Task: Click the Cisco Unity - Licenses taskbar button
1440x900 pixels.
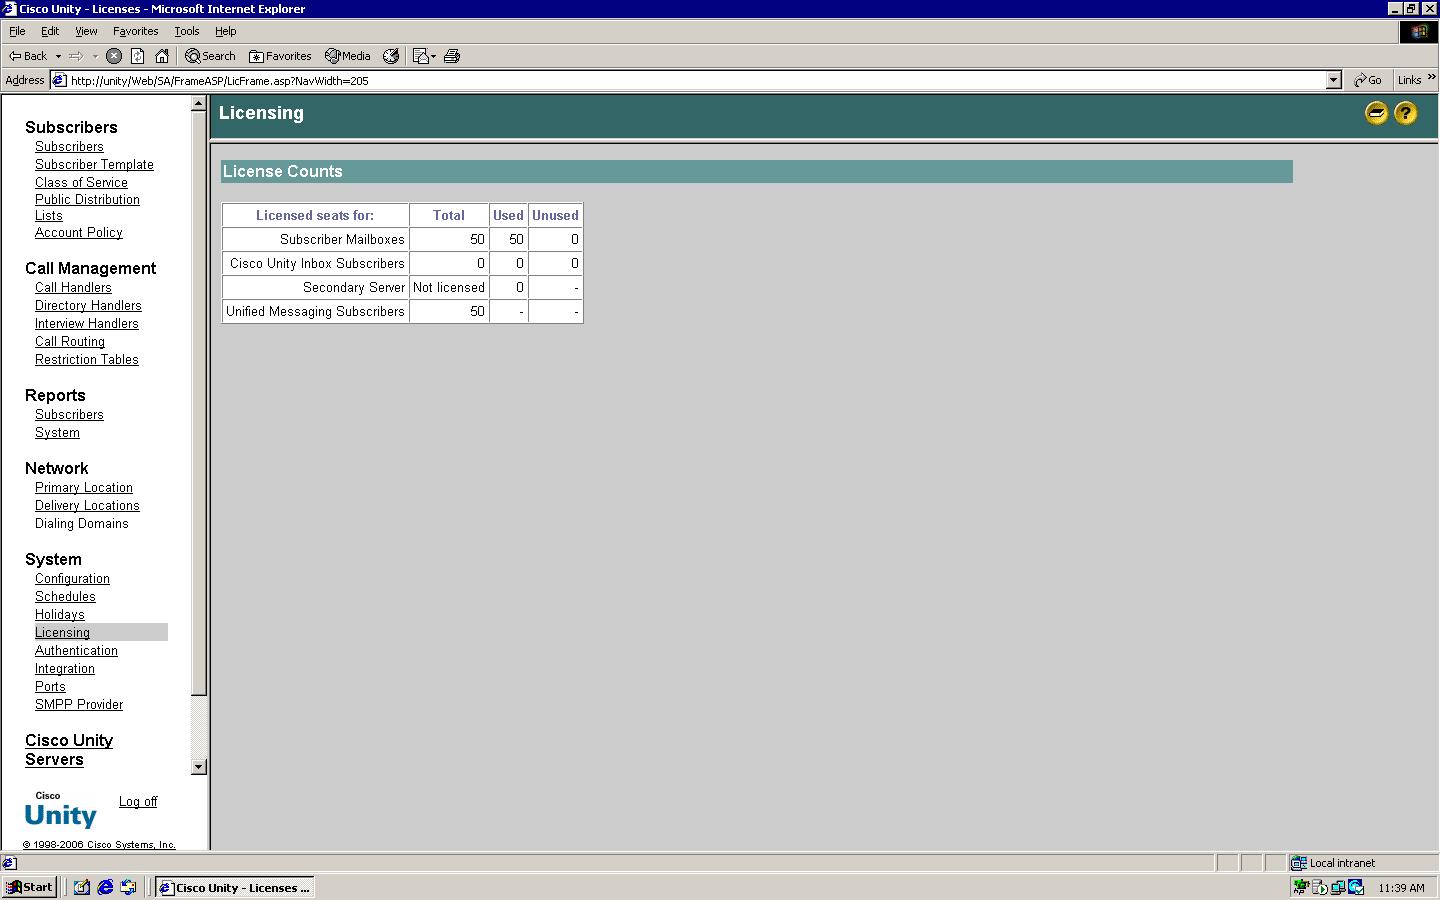Action: point(235,887)
